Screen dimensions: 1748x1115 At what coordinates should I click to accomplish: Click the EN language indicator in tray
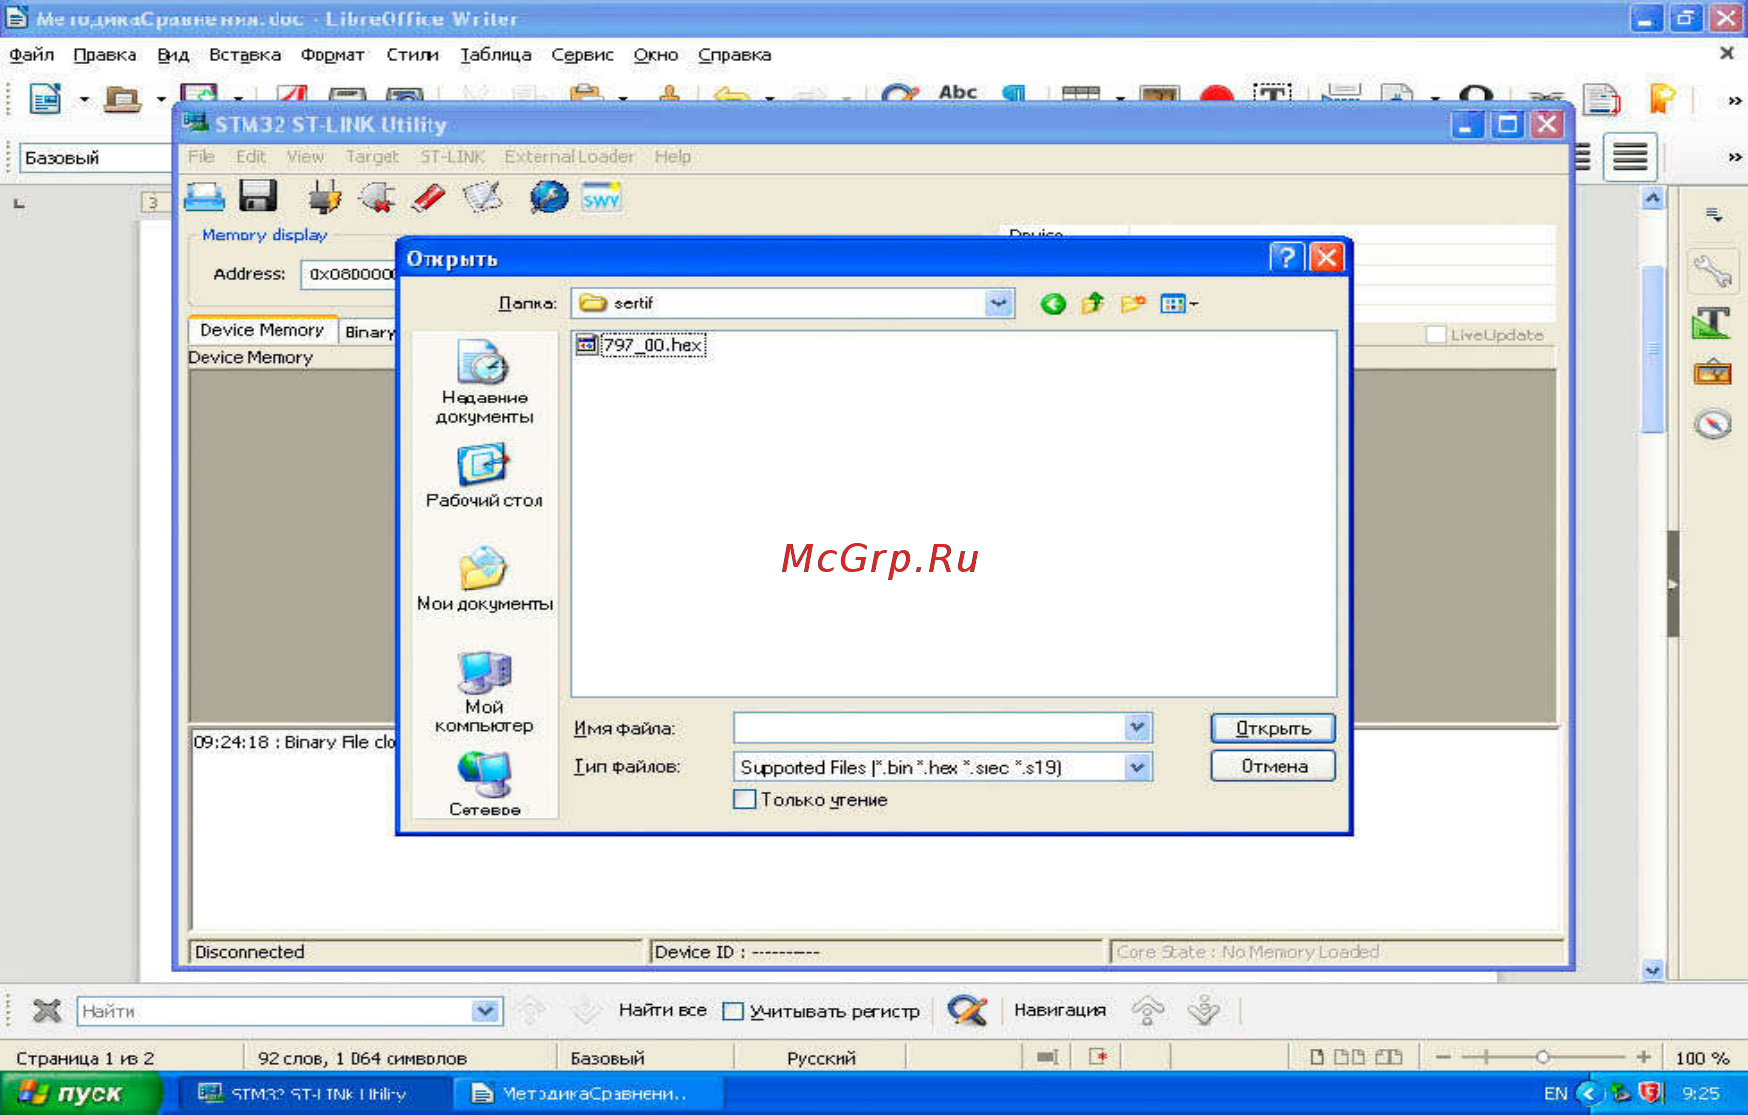[1555, 1094]
